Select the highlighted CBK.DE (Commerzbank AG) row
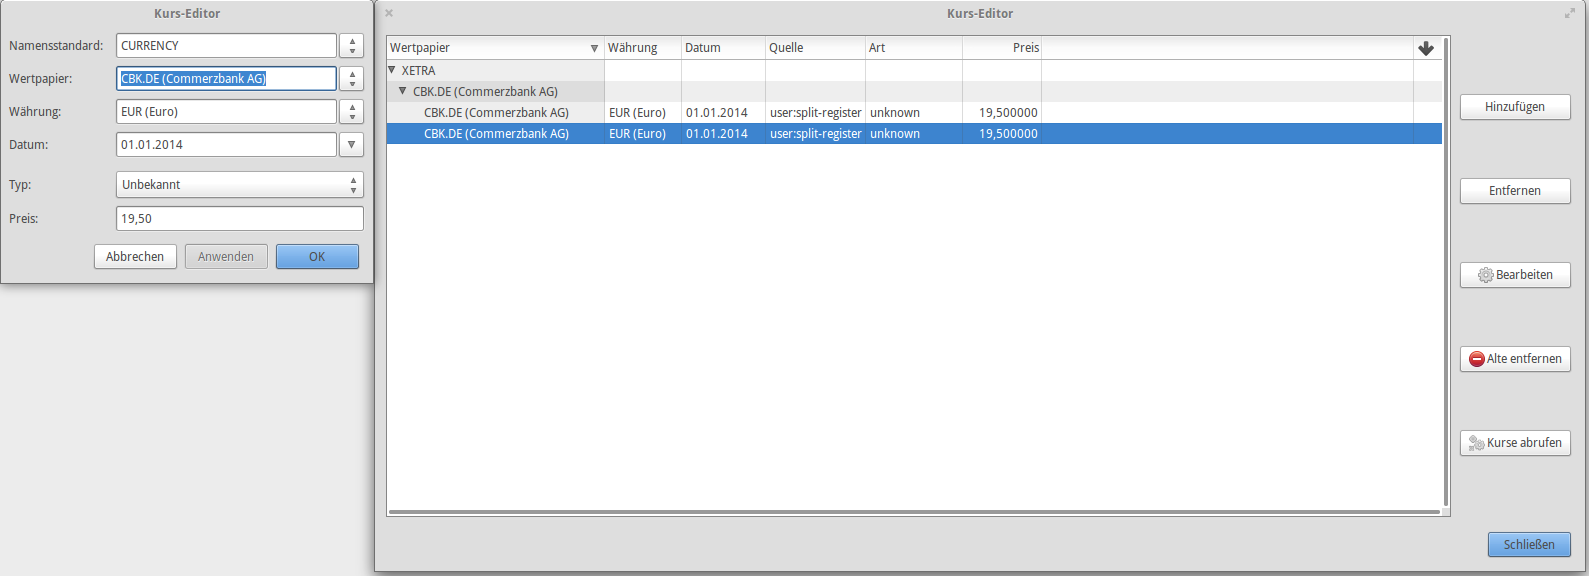This screenshot has height=576, width=1589. coord(914,134)
